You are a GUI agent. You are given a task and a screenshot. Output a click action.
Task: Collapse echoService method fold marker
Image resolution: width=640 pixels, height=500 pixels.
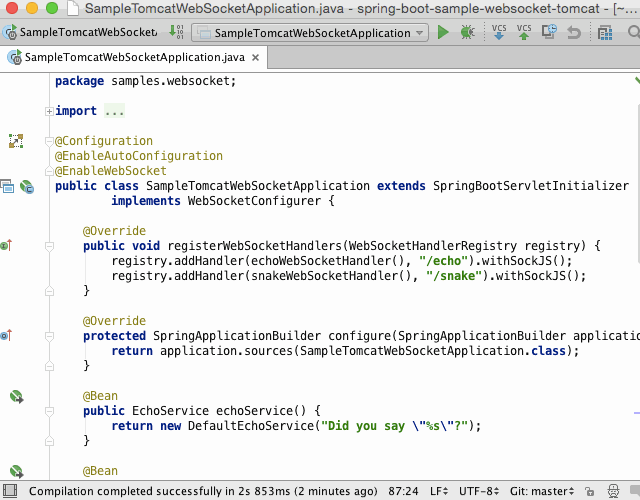pos(49,411)
